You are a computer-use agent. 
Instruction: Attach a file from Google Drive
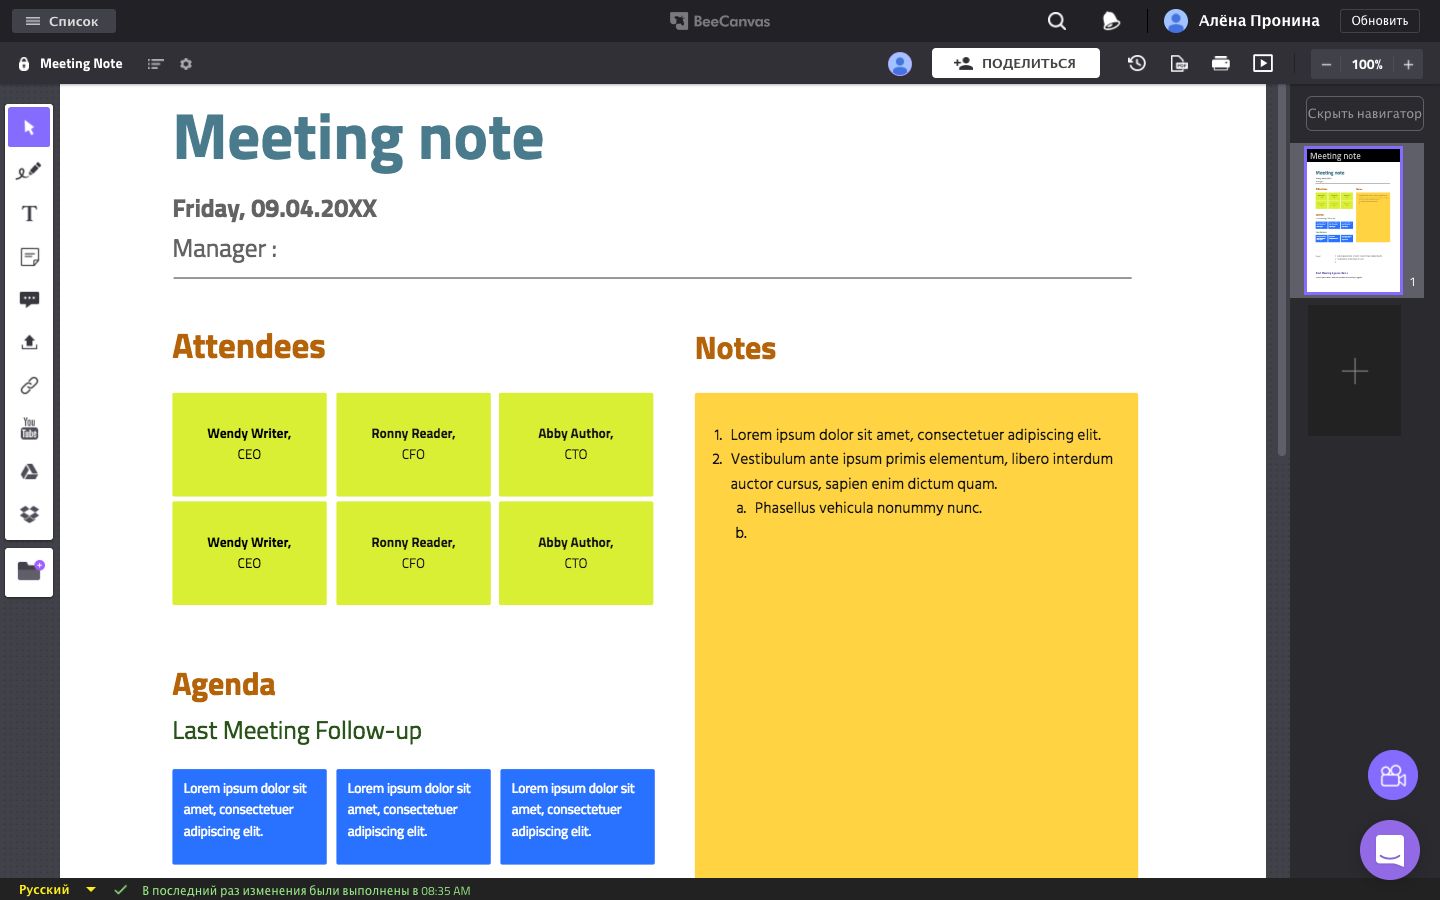click(29, 471)
